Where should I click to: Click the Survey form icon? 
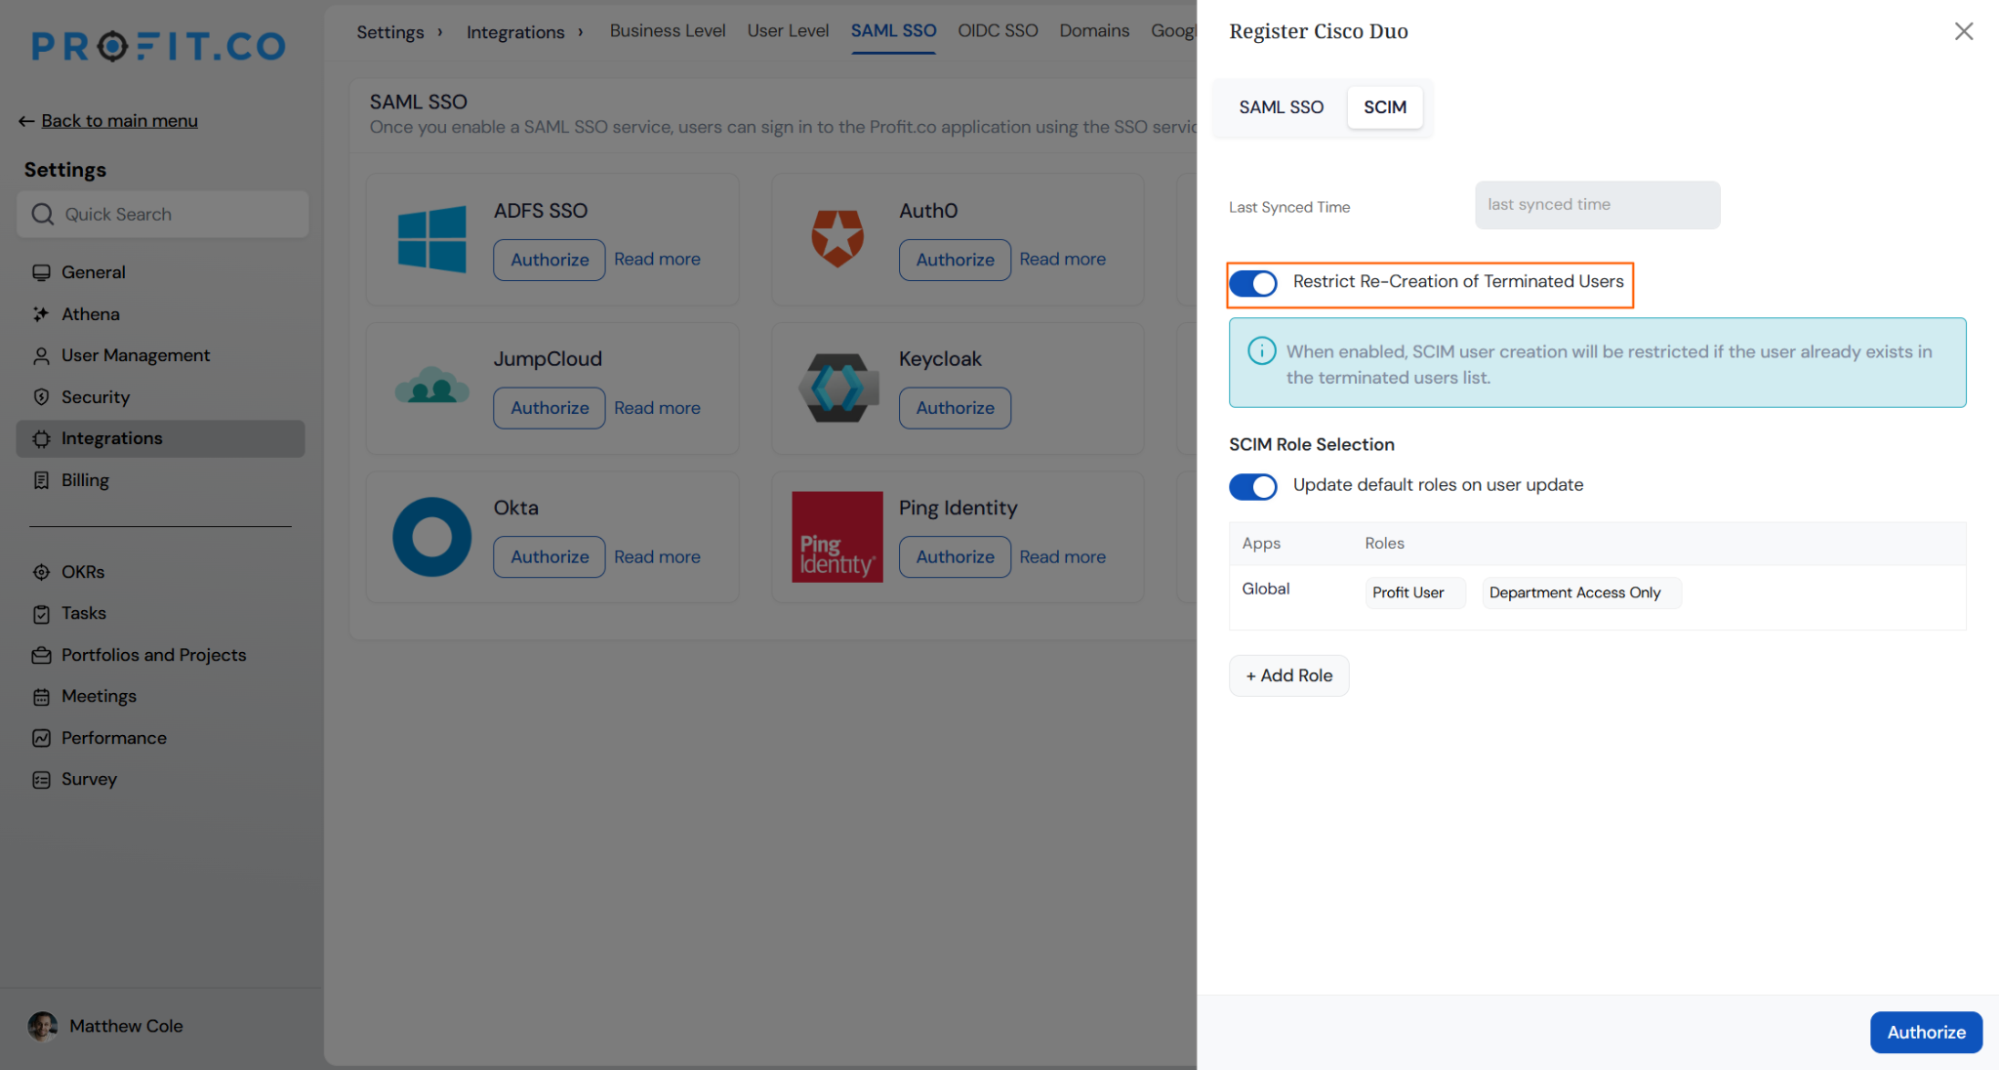(41, 779)
